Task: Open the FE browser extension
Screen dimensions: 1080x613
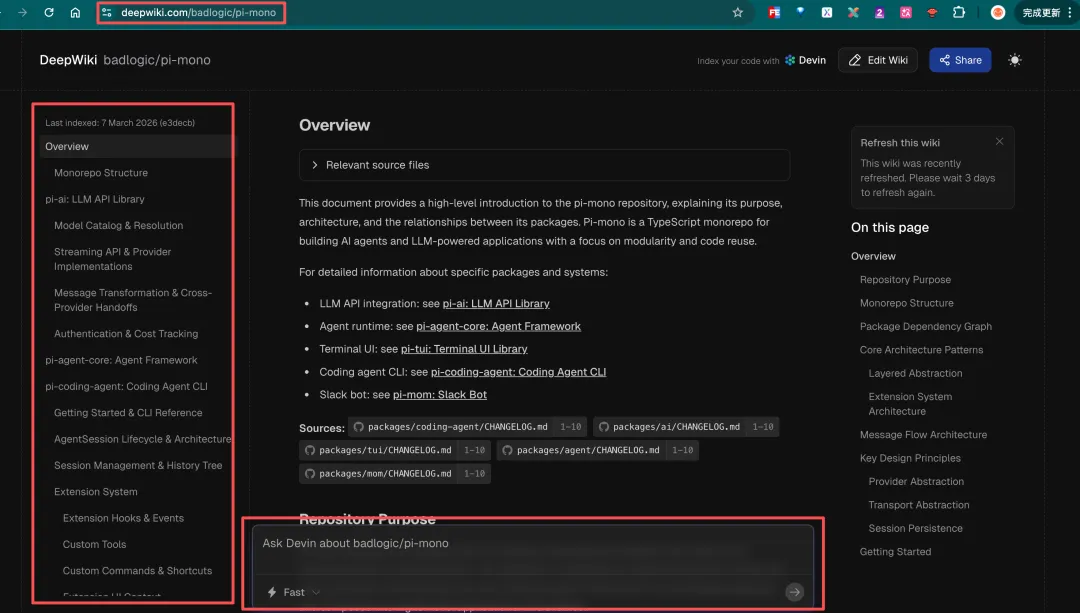Action: [x=774, y=12]
